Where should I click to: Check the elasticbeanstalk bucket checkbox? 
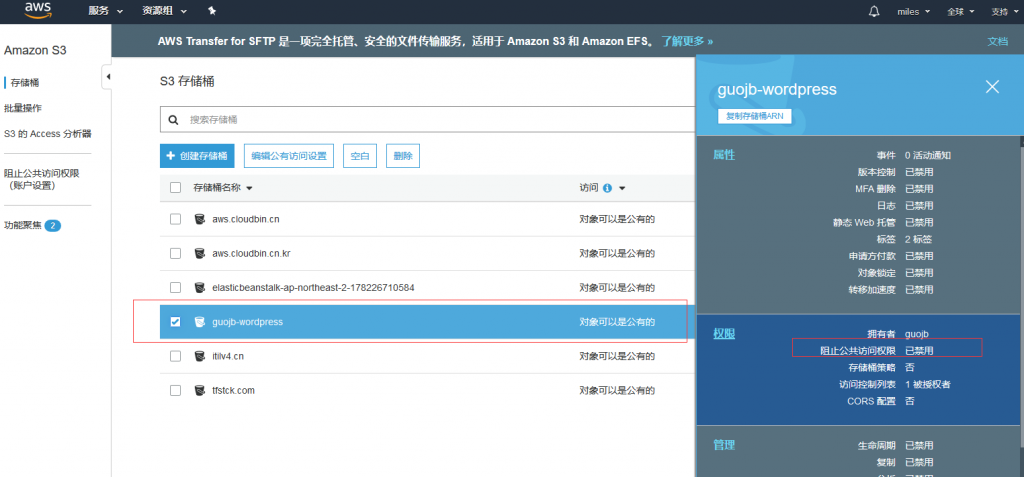coord(175,288)
